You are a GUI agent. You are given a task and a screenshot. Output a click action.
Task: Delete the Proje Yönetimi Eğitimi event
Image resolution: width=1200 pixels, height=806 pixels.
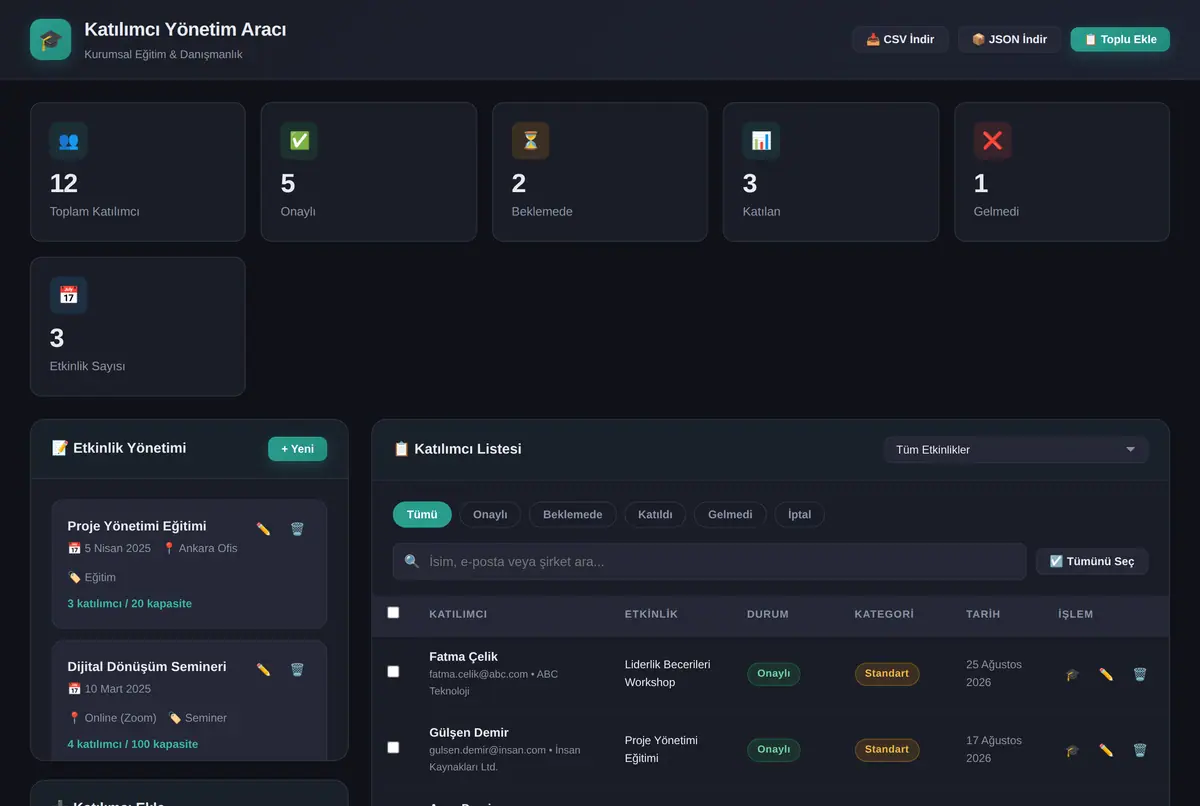(x=297, y=529)
